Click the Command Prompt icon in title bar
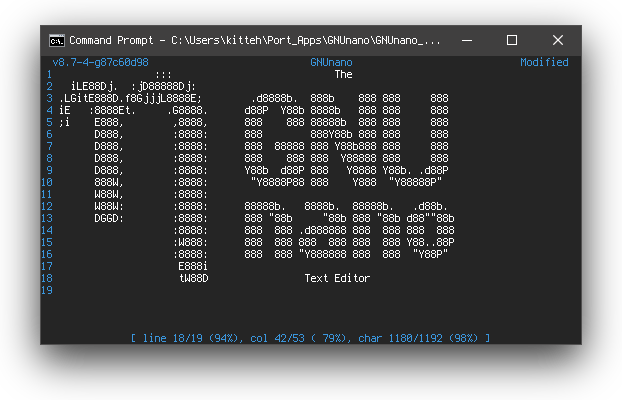Viewport: 622px width, 400px height. click(57, 40)
